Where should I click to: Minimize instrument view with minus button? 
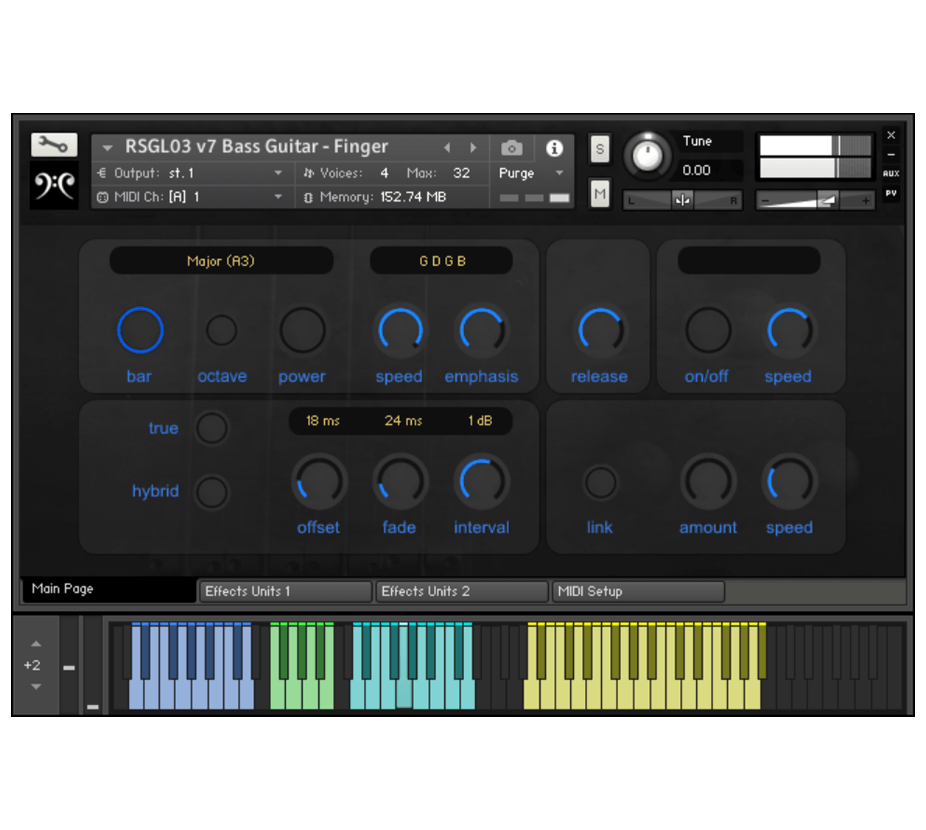point(891,154)
